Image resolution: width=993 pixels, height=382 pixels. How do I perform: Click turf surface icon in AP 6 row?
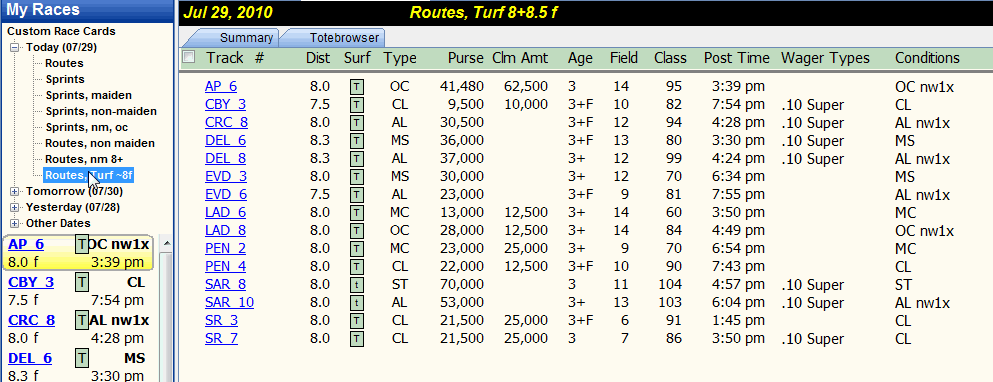pos(357,87)
